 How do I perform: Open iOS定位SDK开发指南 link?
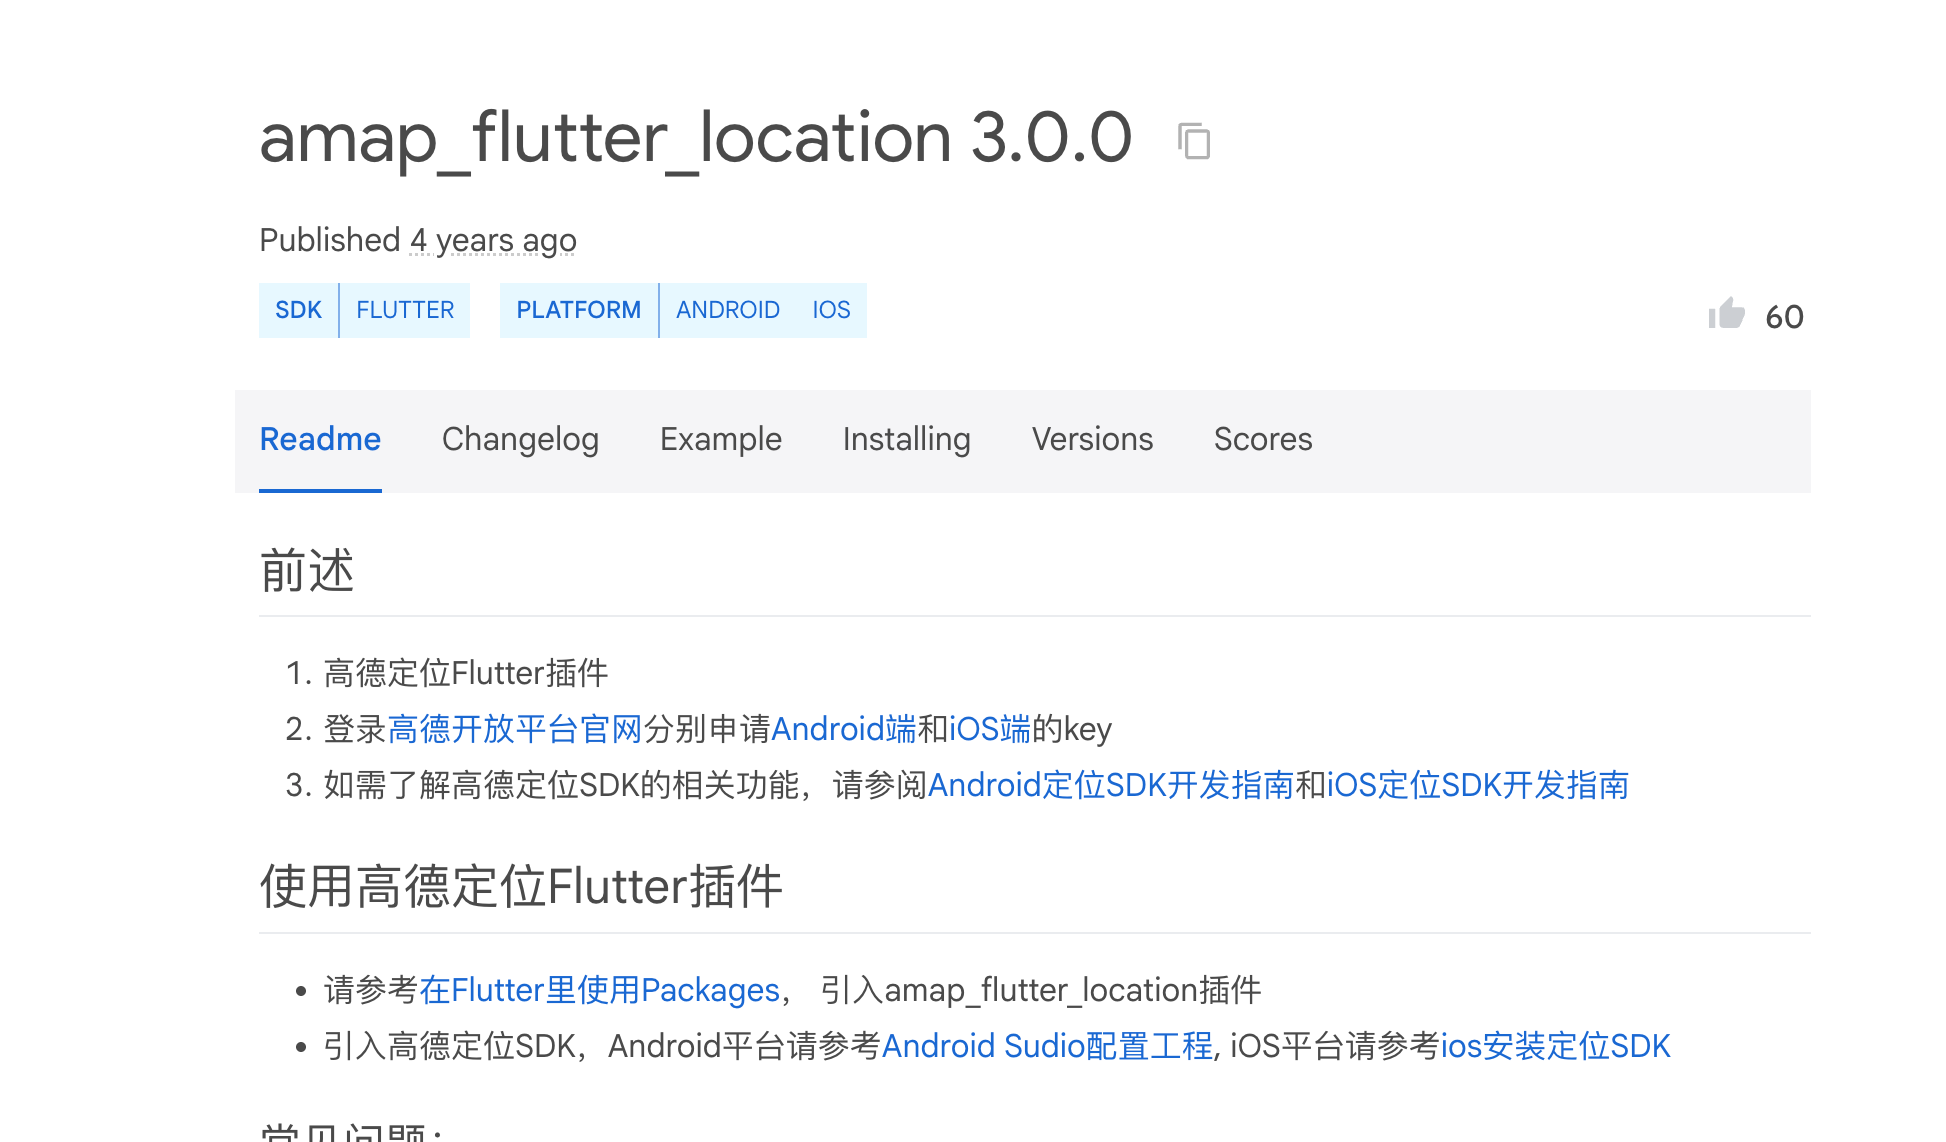tap(1477, 785)
